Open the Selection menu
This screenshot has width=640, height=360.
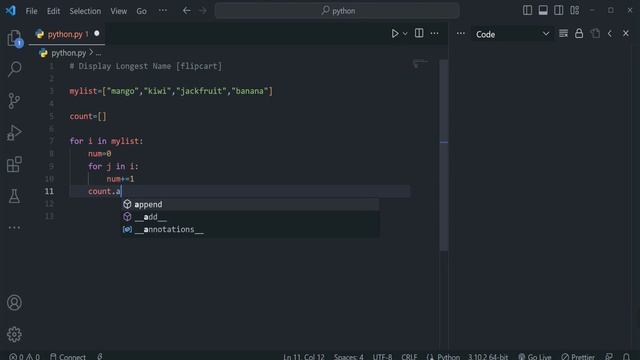pyautogui.click(x=85, y=11)
